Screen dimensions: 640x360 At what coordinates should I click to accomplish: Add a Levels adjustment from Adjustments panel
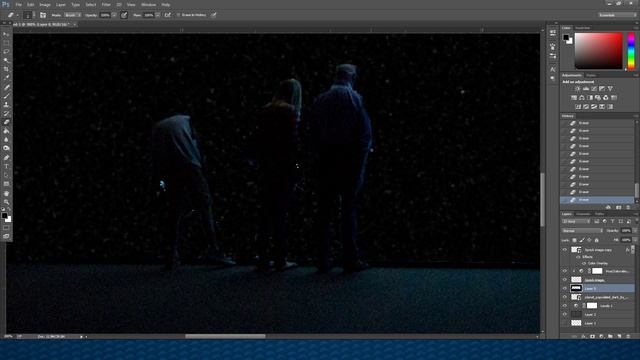586,89
